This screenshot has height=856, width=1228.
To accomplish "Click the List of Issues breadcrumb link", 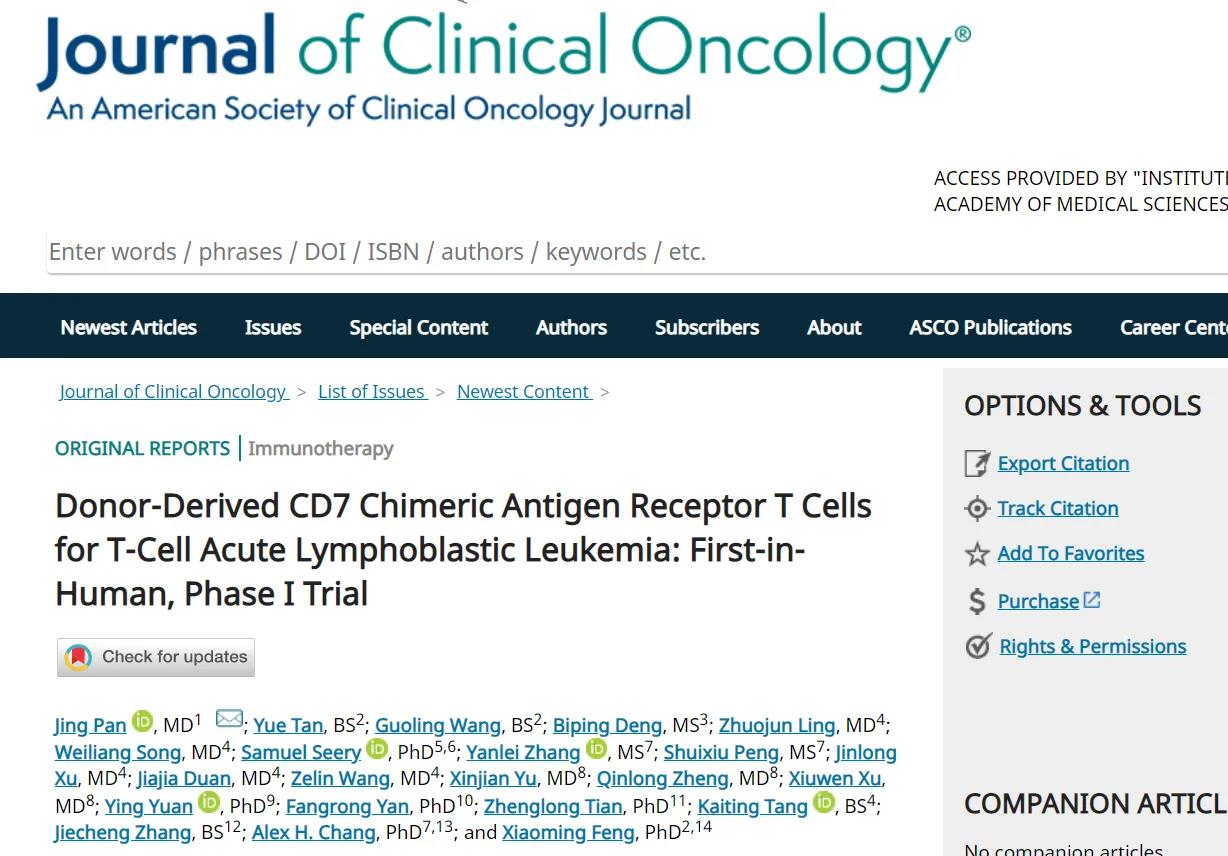I will (373, 392).
